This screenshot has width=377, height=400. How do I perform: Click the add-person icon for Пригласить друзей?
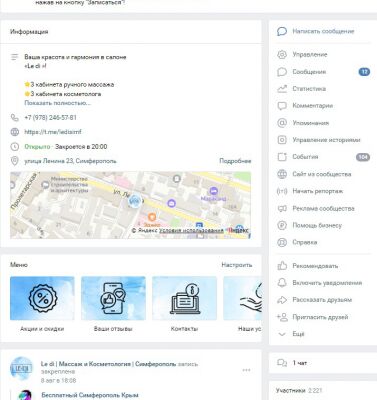pyautogui.click(x=282, y=317)
